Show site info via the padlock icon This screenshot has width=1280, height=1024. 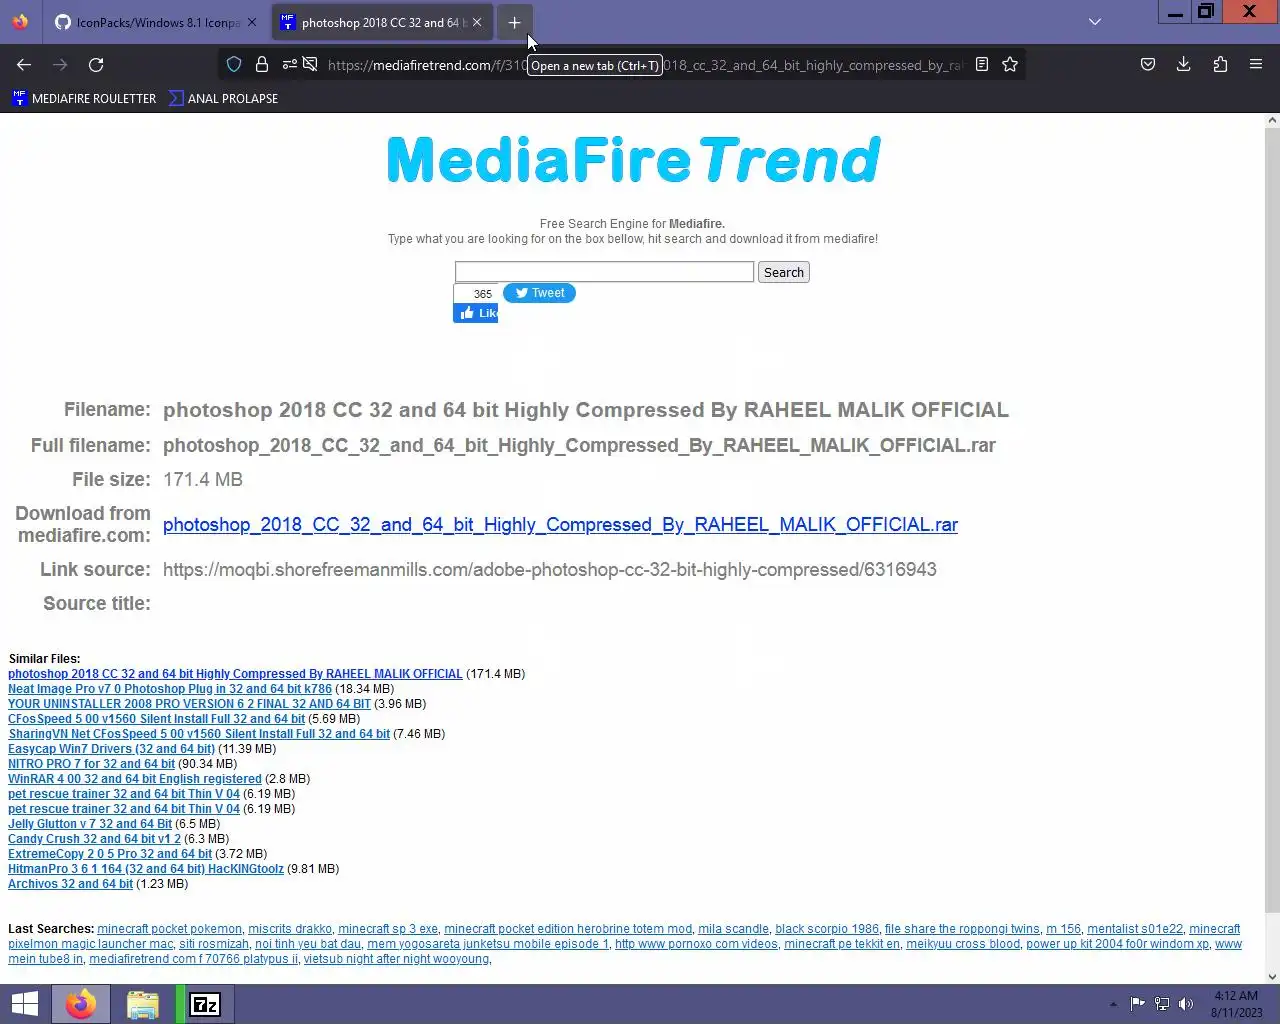click(x=262, y=65)
